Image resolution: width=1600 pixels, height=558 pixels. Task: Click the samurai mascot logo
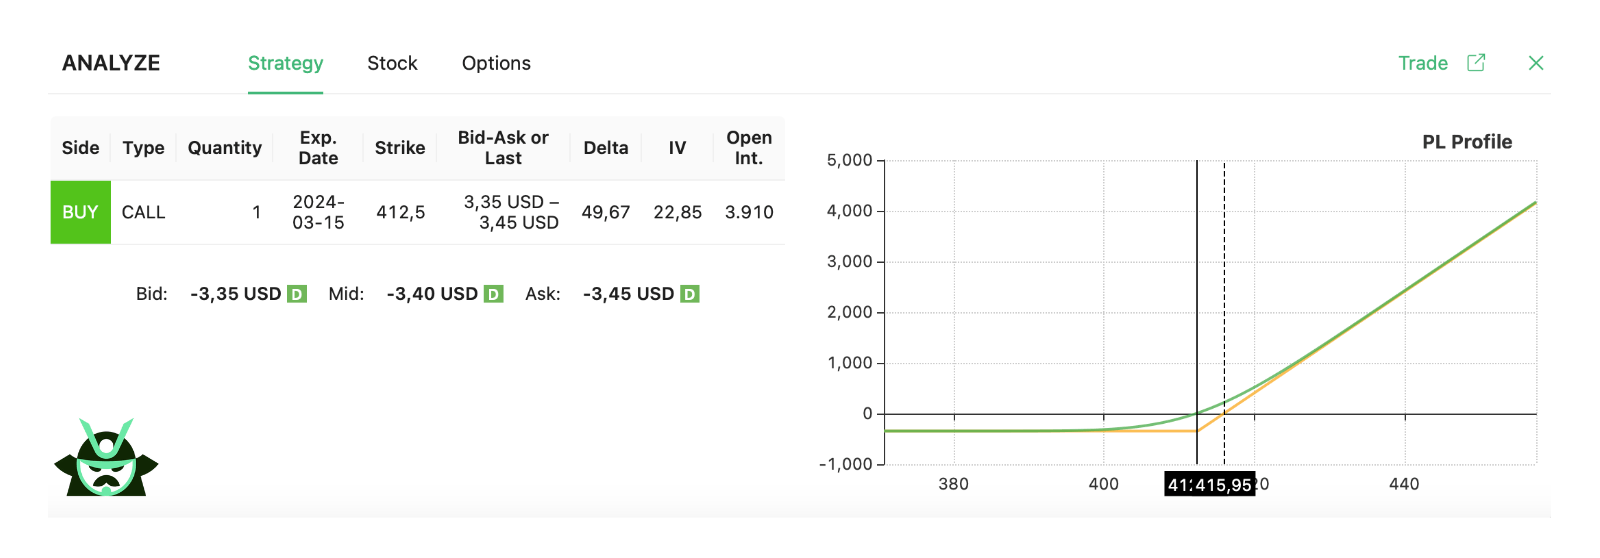[106, 459]
